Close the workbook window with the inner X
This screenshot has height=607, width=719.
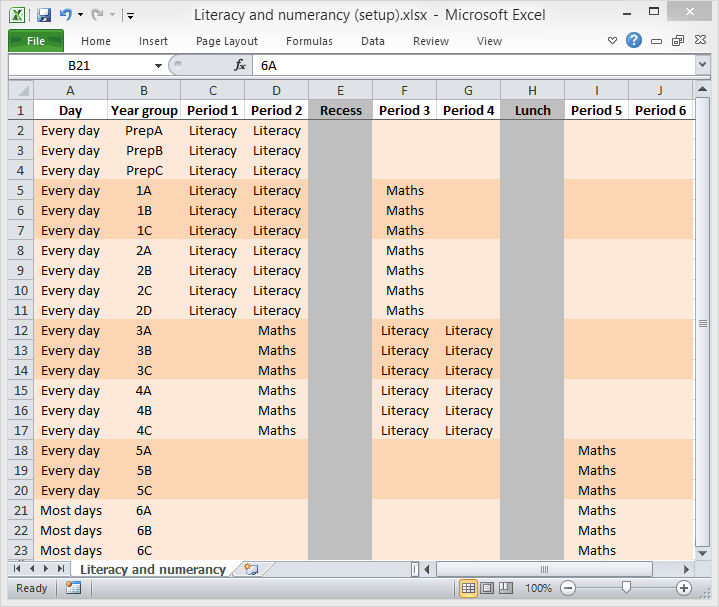(700, 40)
